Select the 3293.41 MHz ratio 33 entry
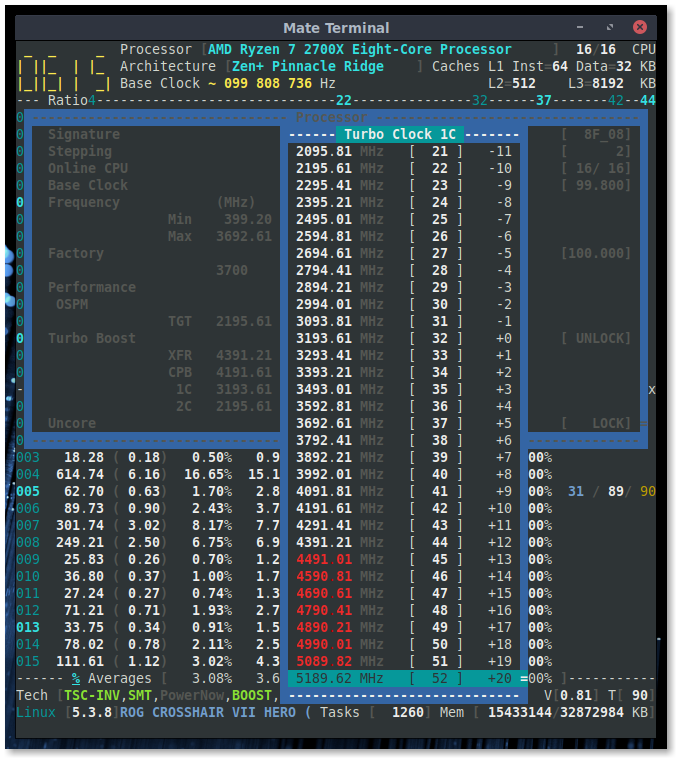676x758 pixels. point(404,355)
